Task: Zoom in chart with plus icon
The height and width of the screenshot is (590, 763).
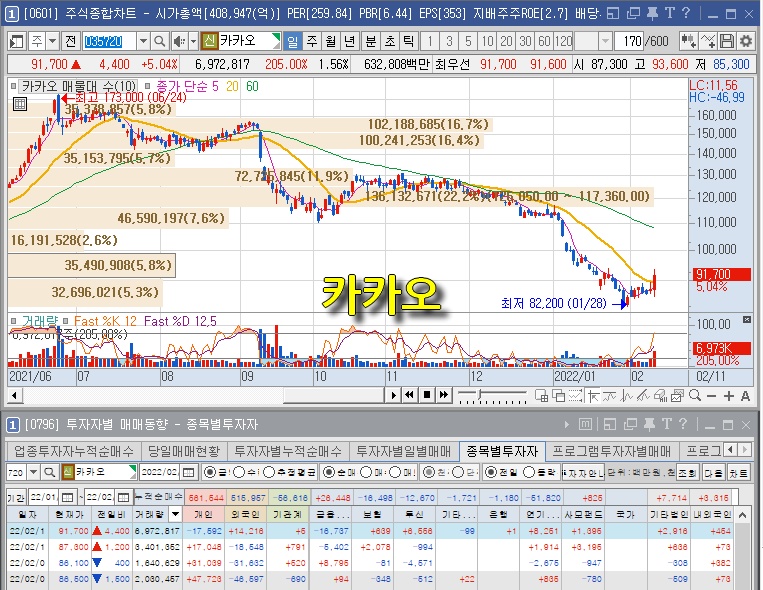Action: 728,396
